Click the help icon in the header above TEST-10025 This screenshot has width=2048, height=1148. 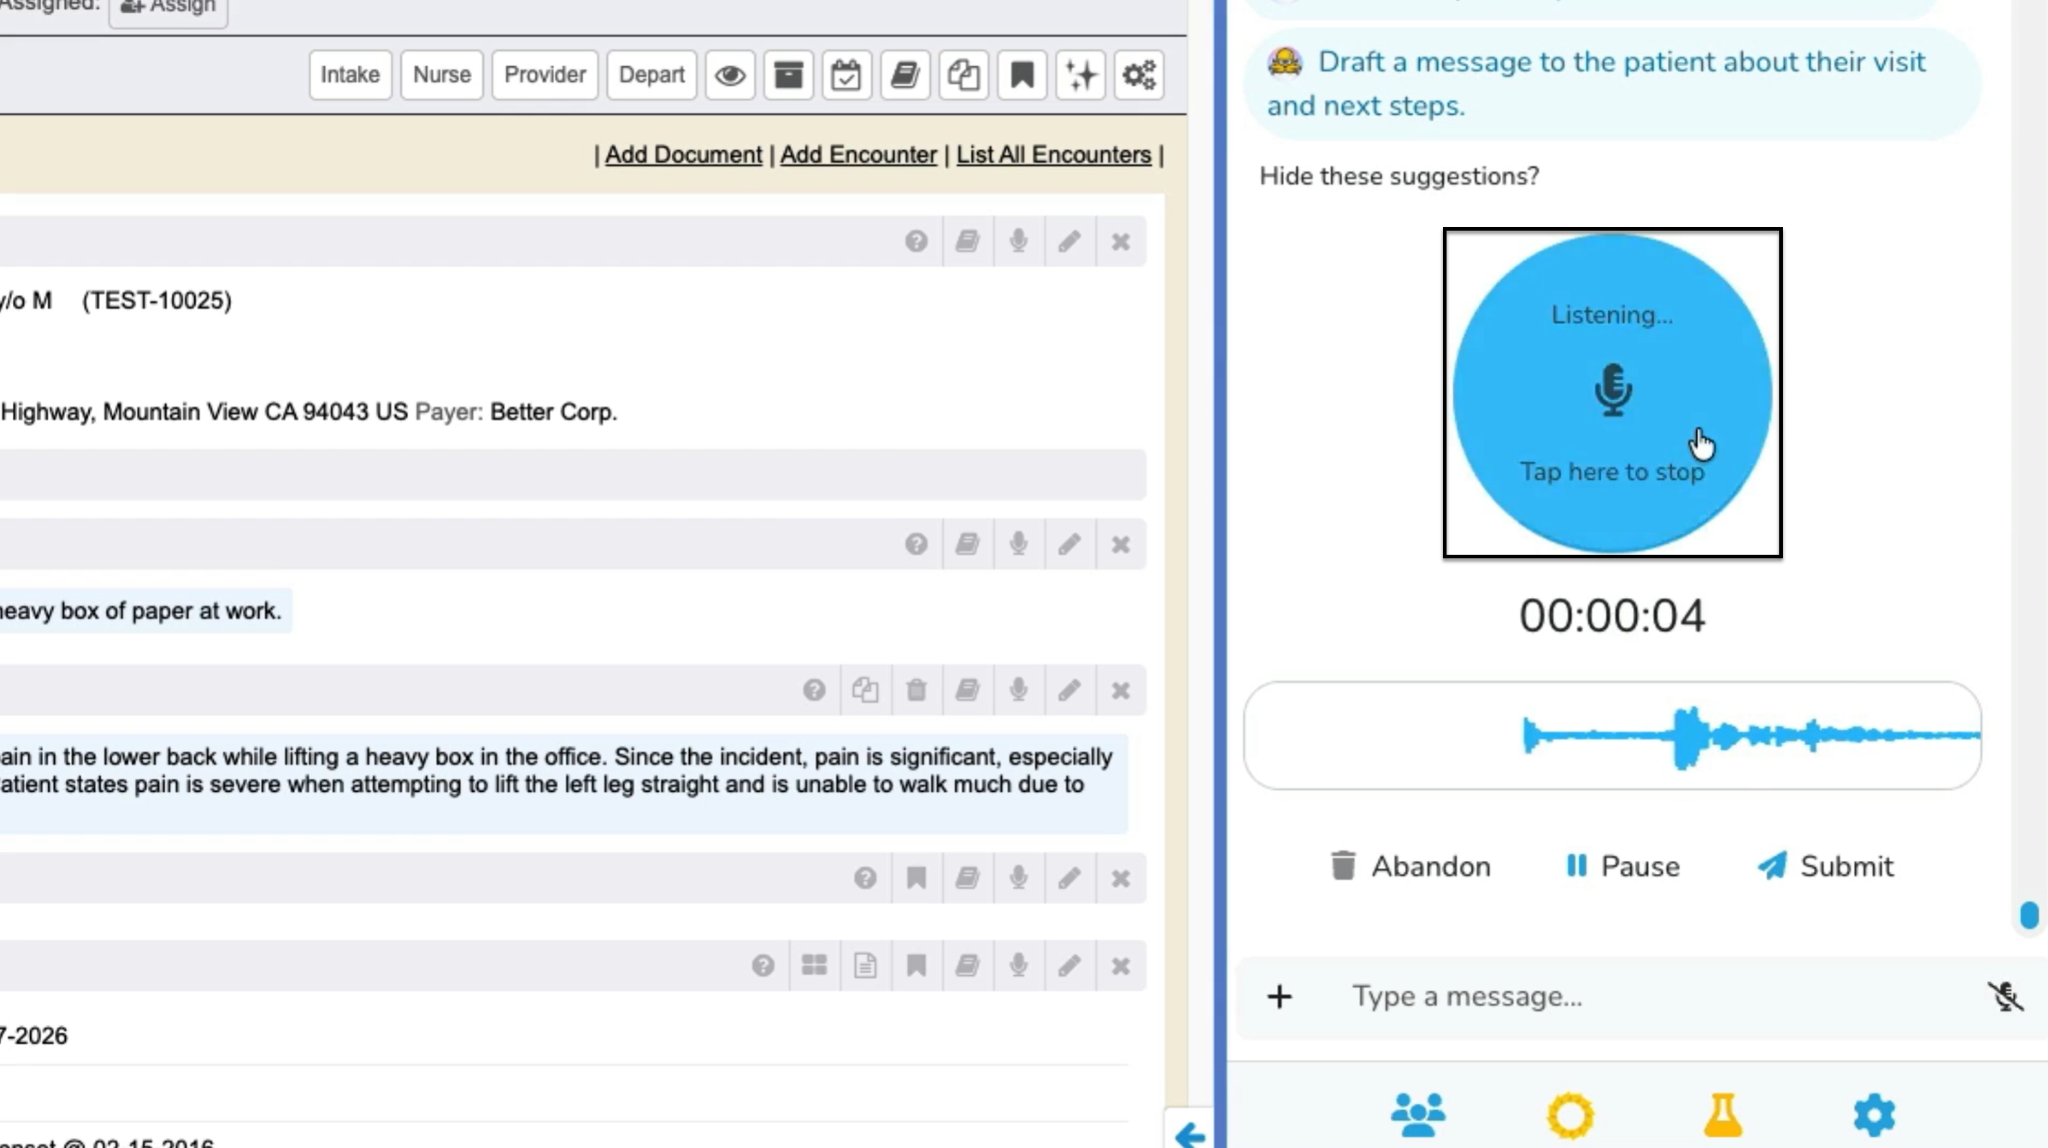coord(916,241)
